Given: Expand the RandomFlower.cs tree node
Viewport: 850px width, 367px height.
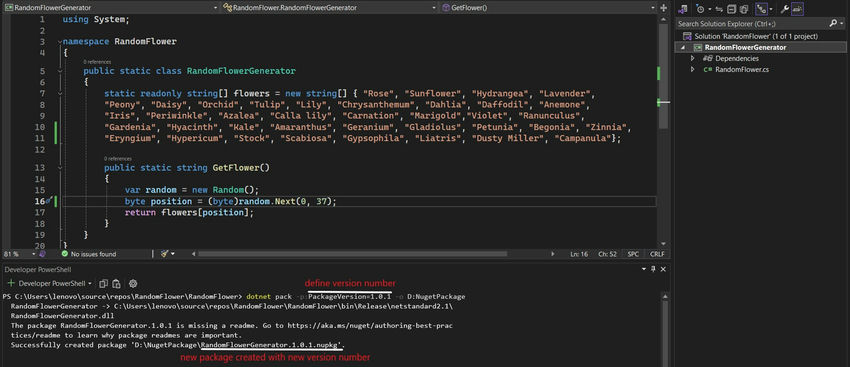Looking at the screenshot, I should point(692,69).
